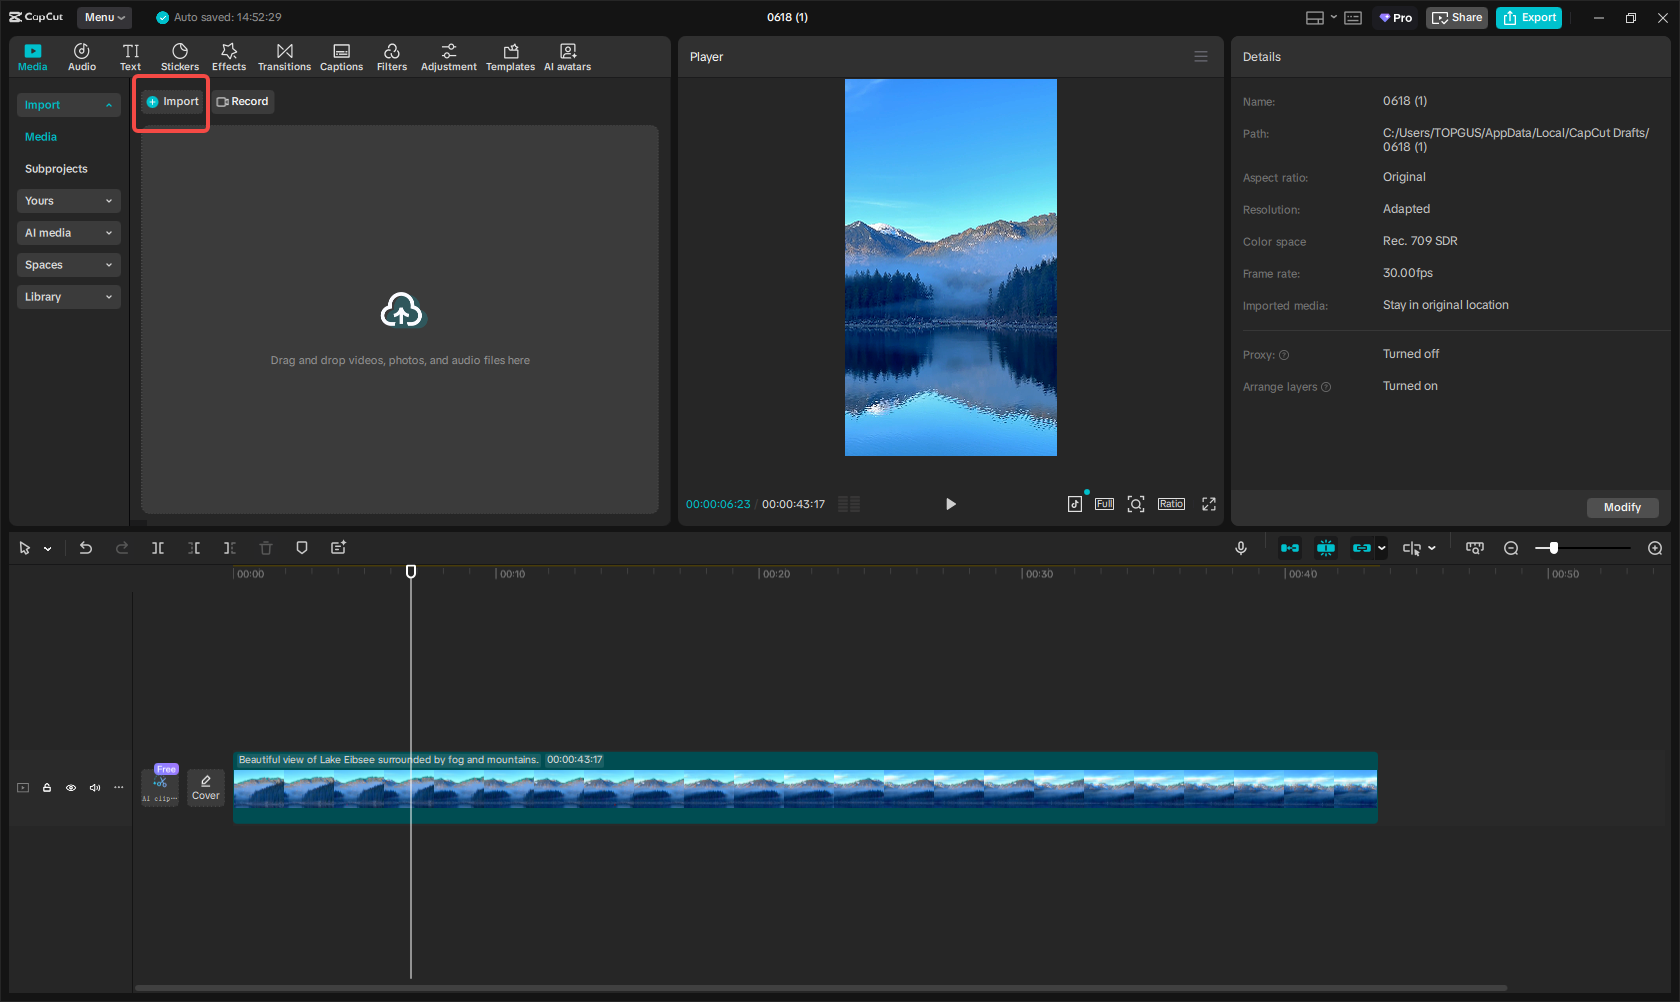The width and height of the screenshot is (1680, 1002).
Task: Switch to the Audio tab
Action: 82,57
